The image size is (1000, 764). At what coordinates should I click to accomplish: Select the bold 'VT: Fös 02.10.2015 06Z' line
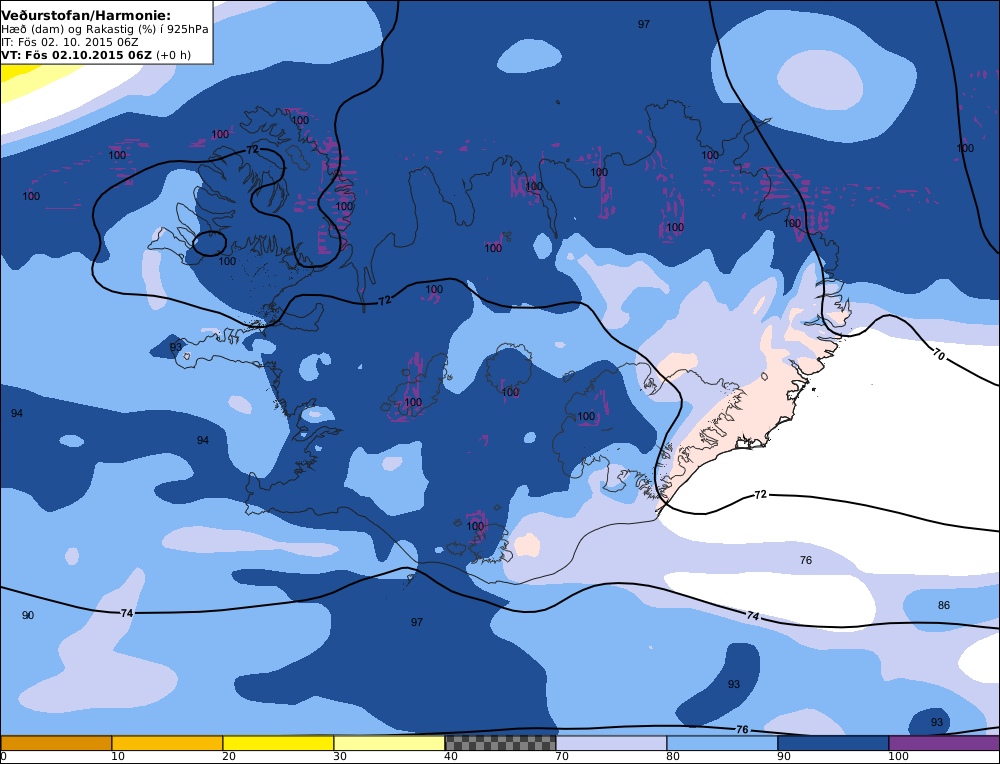click(77, 55)
